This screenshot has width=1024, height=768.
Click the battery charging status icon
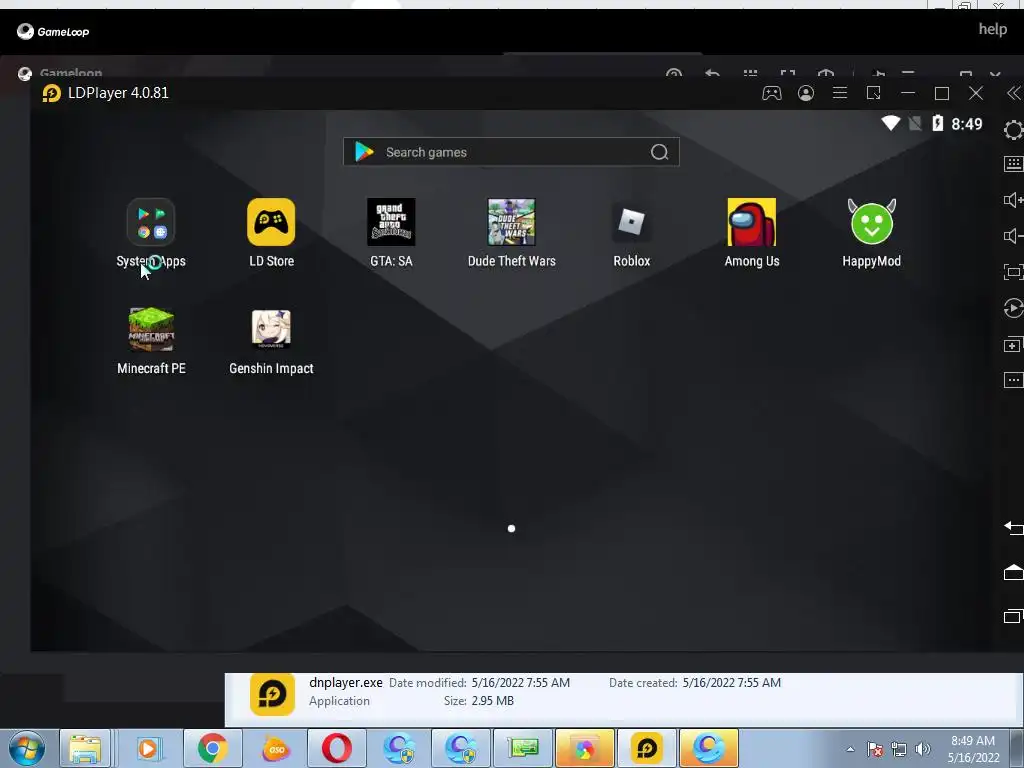pos(938,123)
